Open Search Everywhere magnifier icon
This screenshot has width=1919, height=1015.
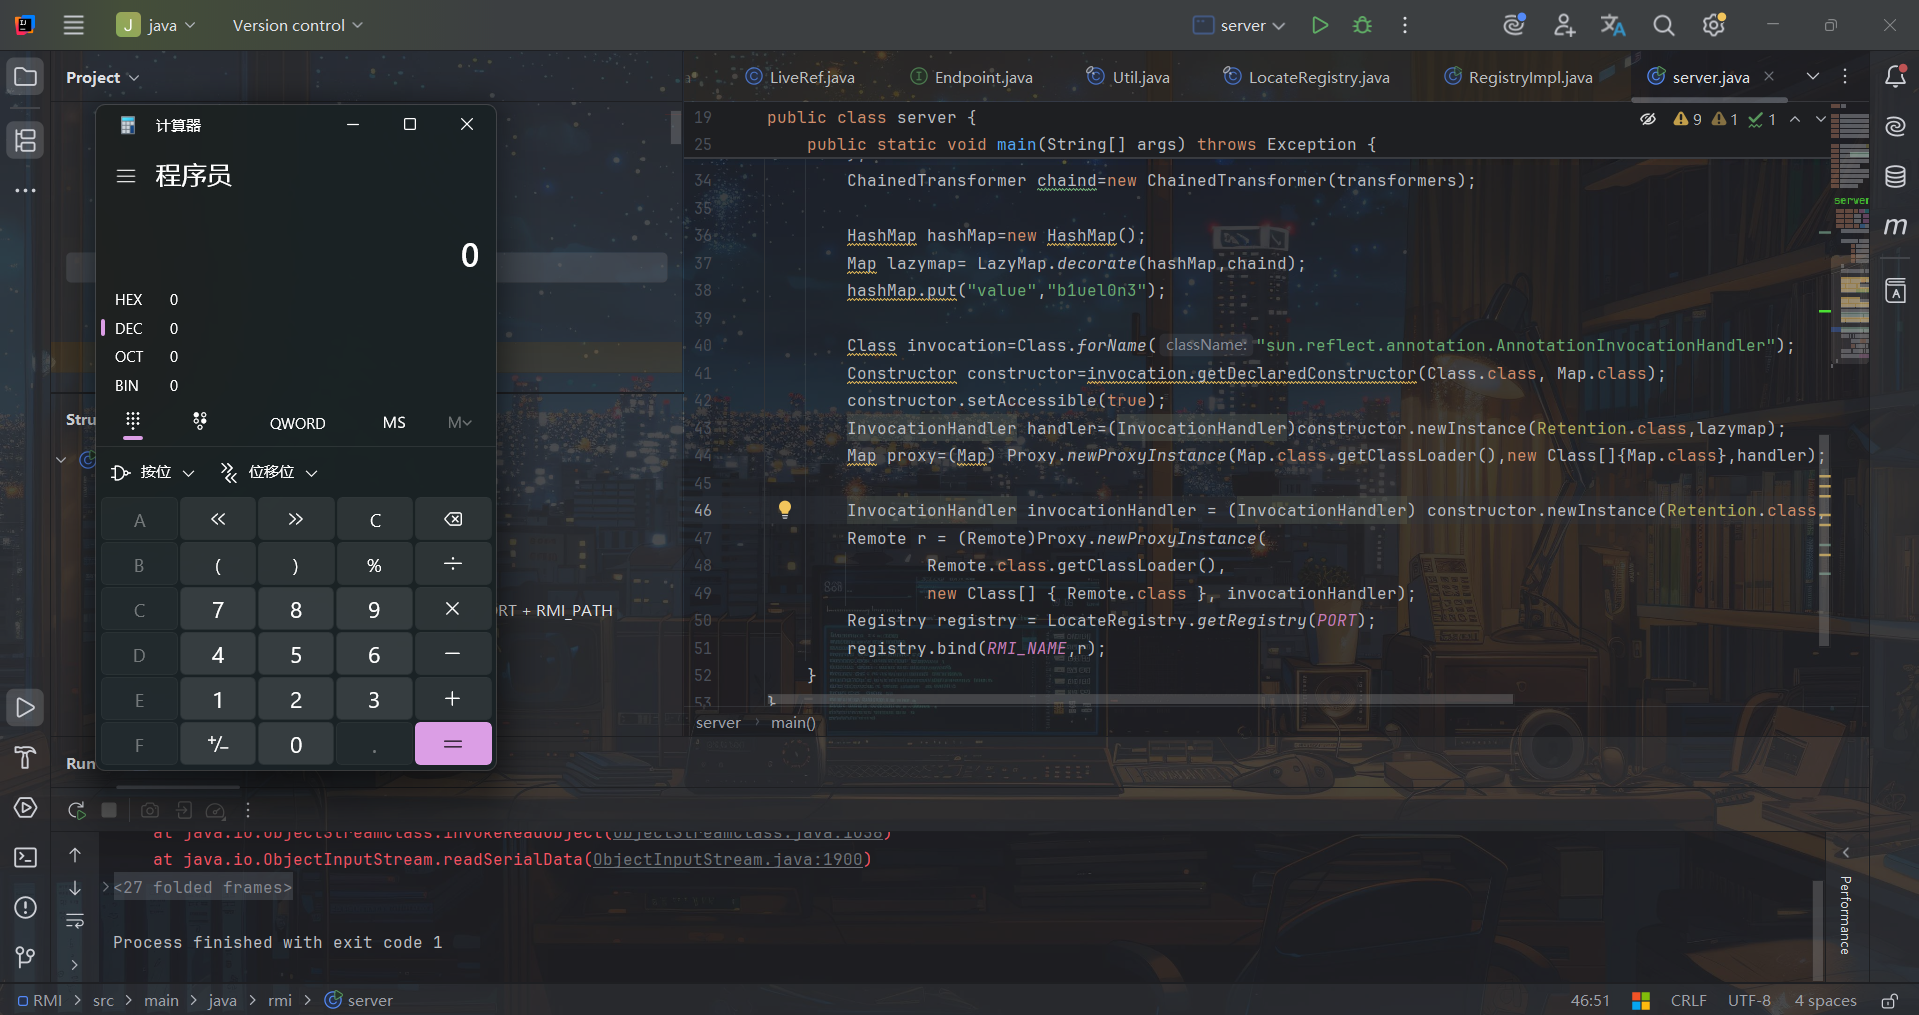point(1663,25)
